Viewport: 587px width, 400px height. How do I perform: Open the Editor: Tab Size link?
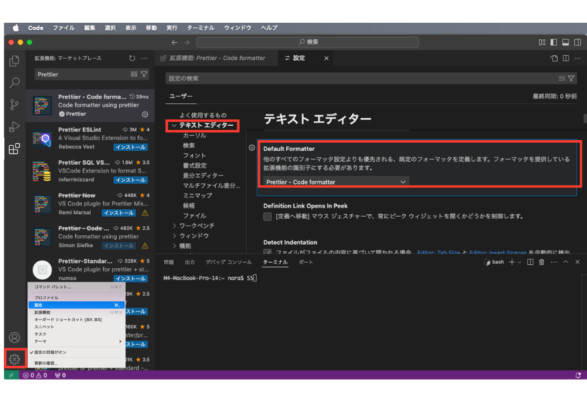point(438,252)
